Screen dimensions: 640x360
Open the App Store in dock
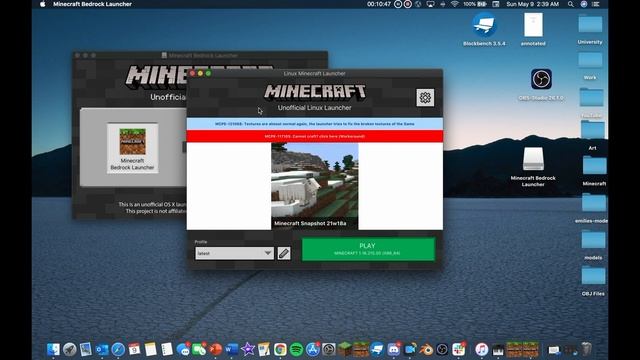click(x=313, y=350)
